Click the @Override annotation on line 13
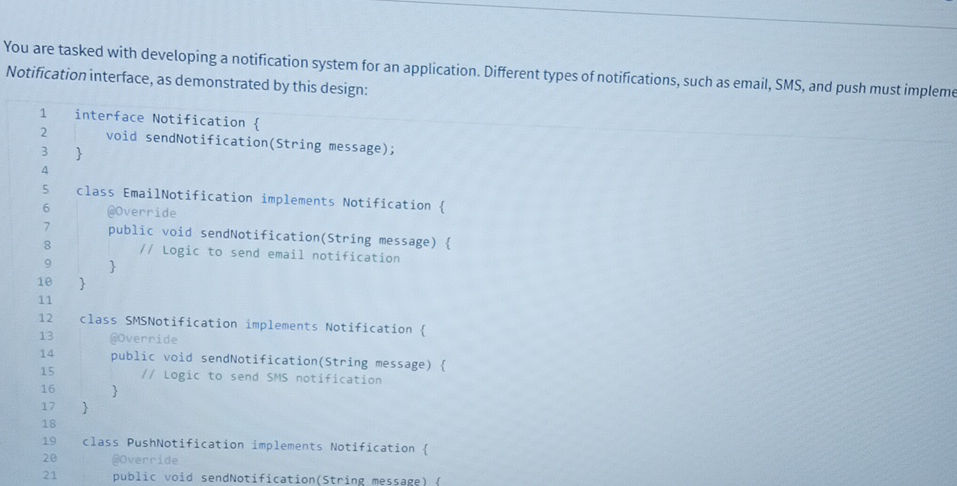 144,339
